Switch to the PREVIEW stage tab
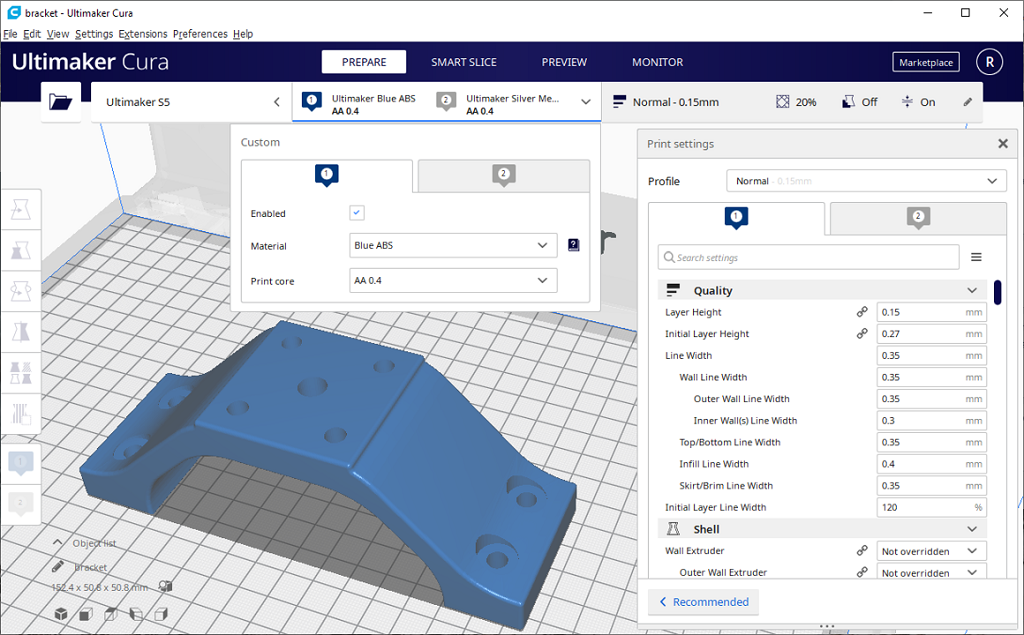1024x635 pixels. [x=564, y=62]
